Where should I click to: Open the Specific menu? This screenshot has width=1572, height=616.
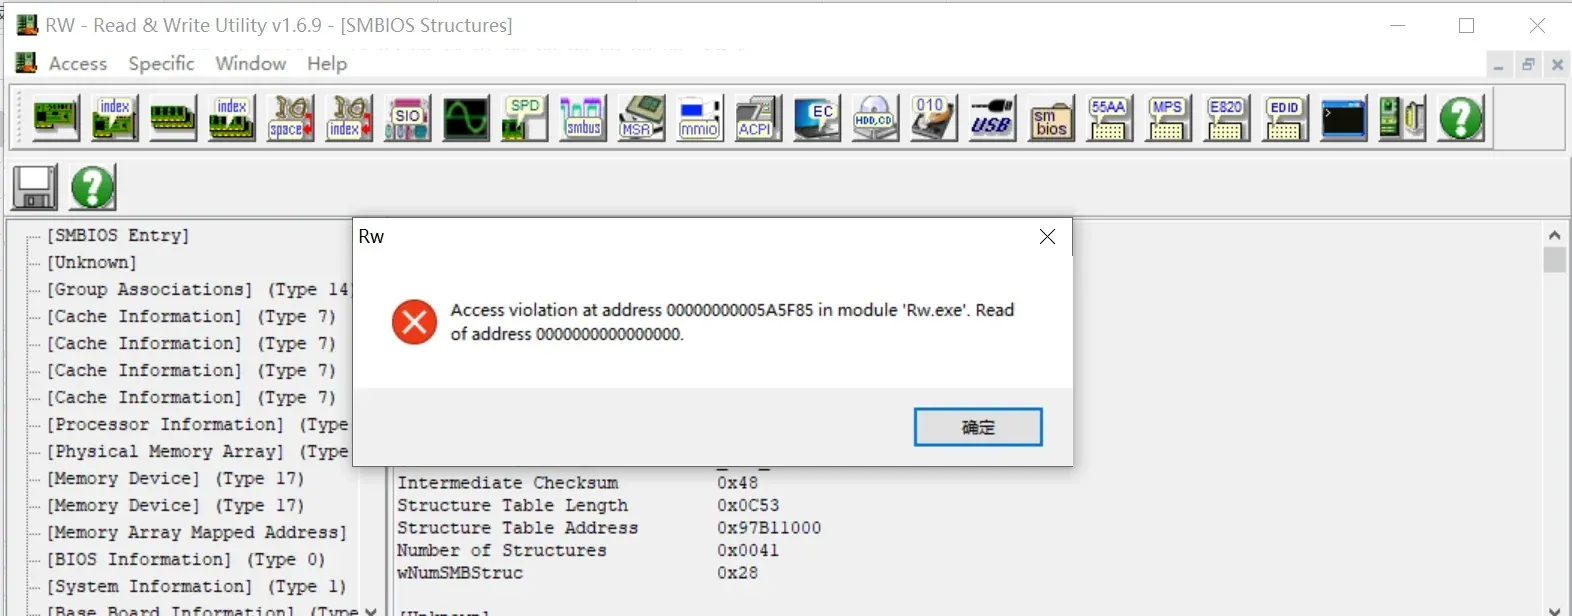[x=161, y=64]
